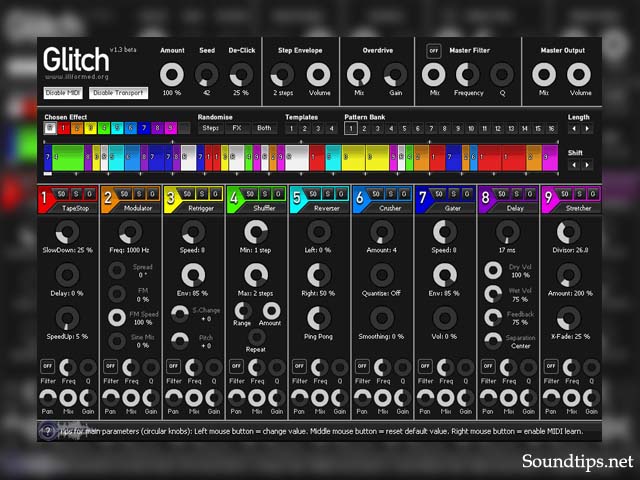The image size is (640, 480).
Task: Select the cyan Reverser effect number 5 badge
Action: click(x=296, y=198)
